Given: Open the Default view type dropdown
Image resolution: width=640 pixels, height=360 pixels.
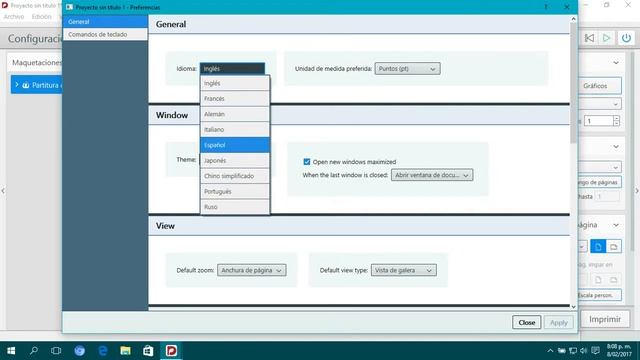Looking at the screenshot, I should pyautogui.click(x=403, y=270).
